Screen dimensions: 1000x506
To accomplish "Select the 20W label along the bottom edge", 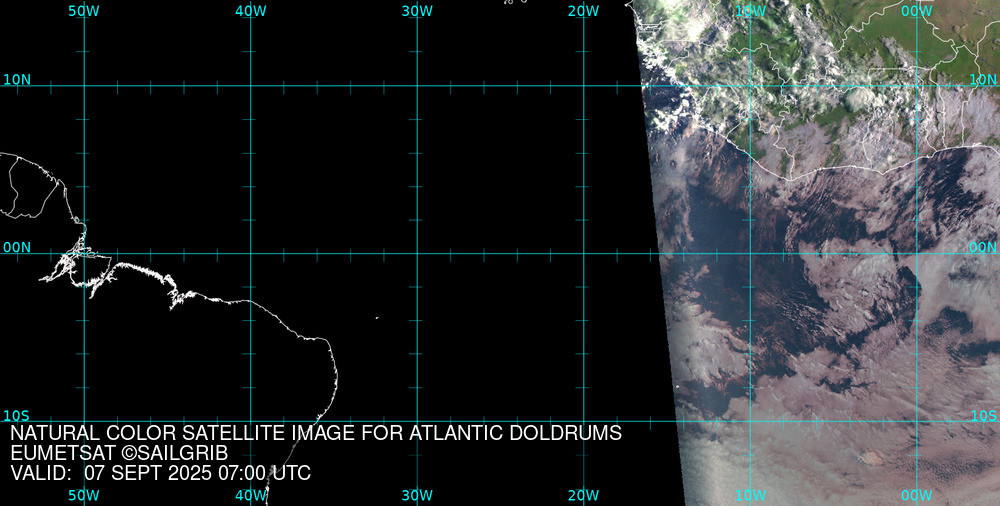I will [584, 496].
